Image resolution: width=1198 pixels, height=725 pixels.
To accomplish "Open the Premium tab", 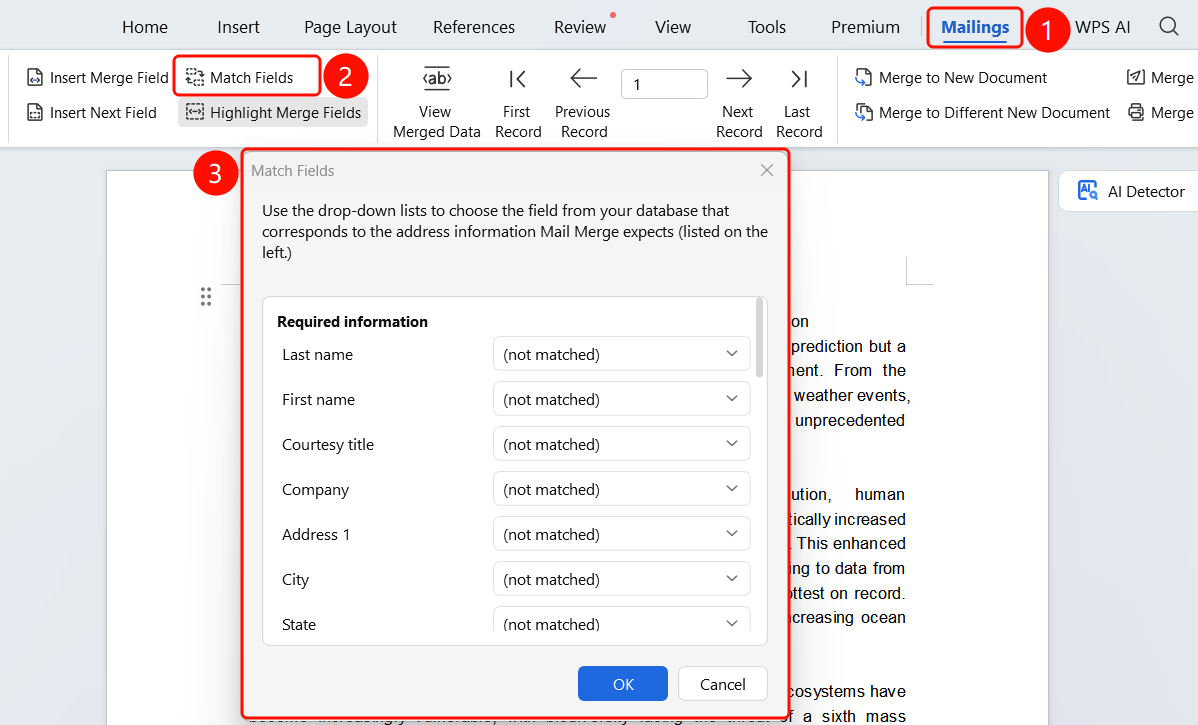I will [x=865, y=28].
